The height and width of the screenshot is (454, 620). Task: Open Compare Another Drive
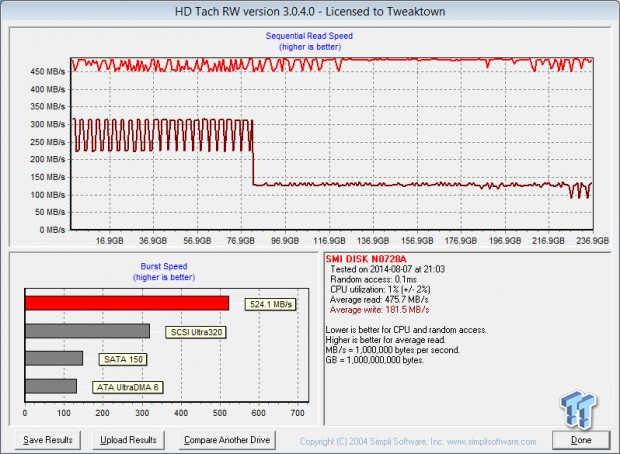(227, 440)
